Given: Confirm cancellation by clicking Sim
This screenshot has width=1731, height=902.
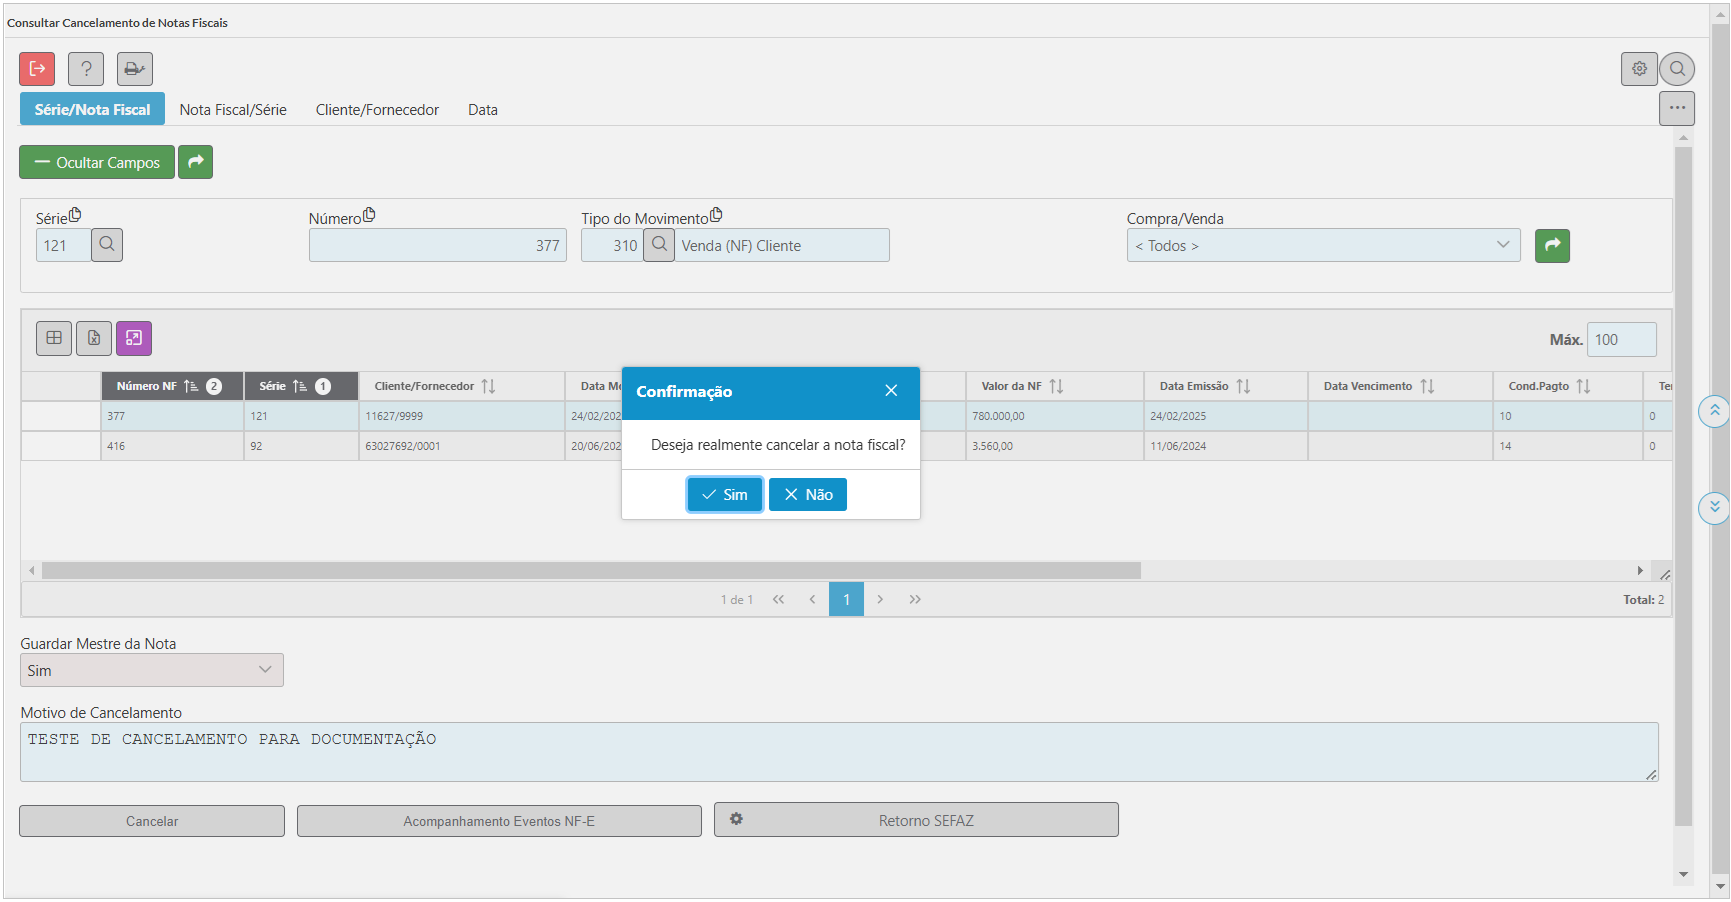Looking at the screenshot, I should coord(725,495).
